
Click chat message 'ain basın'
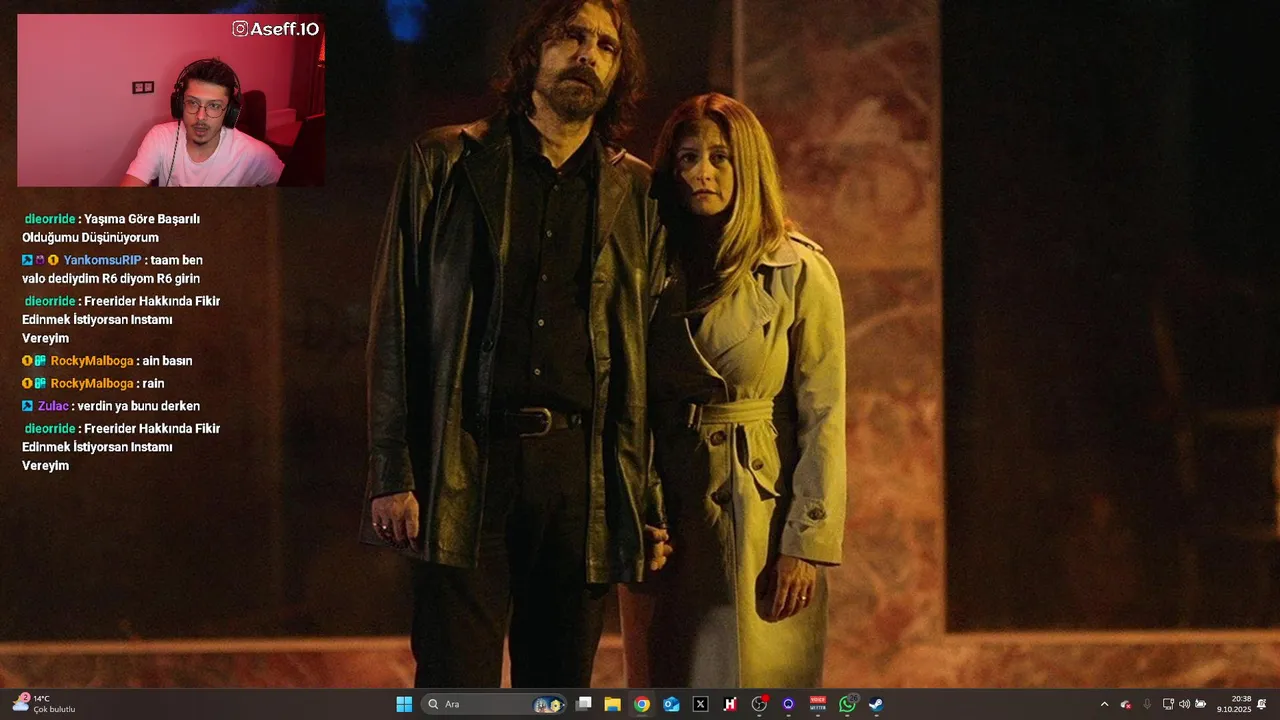[167, 361]
